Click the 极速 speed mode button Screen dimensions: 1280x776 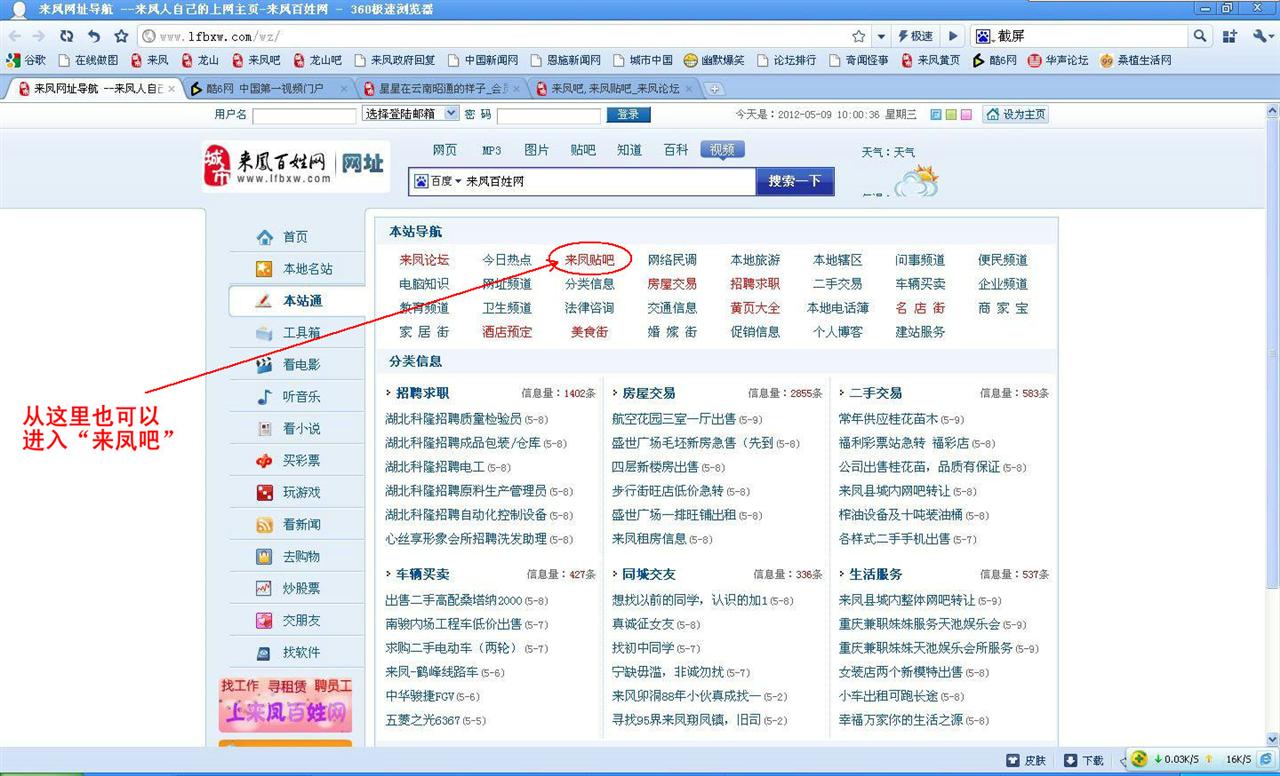click(x=915, y=36)
